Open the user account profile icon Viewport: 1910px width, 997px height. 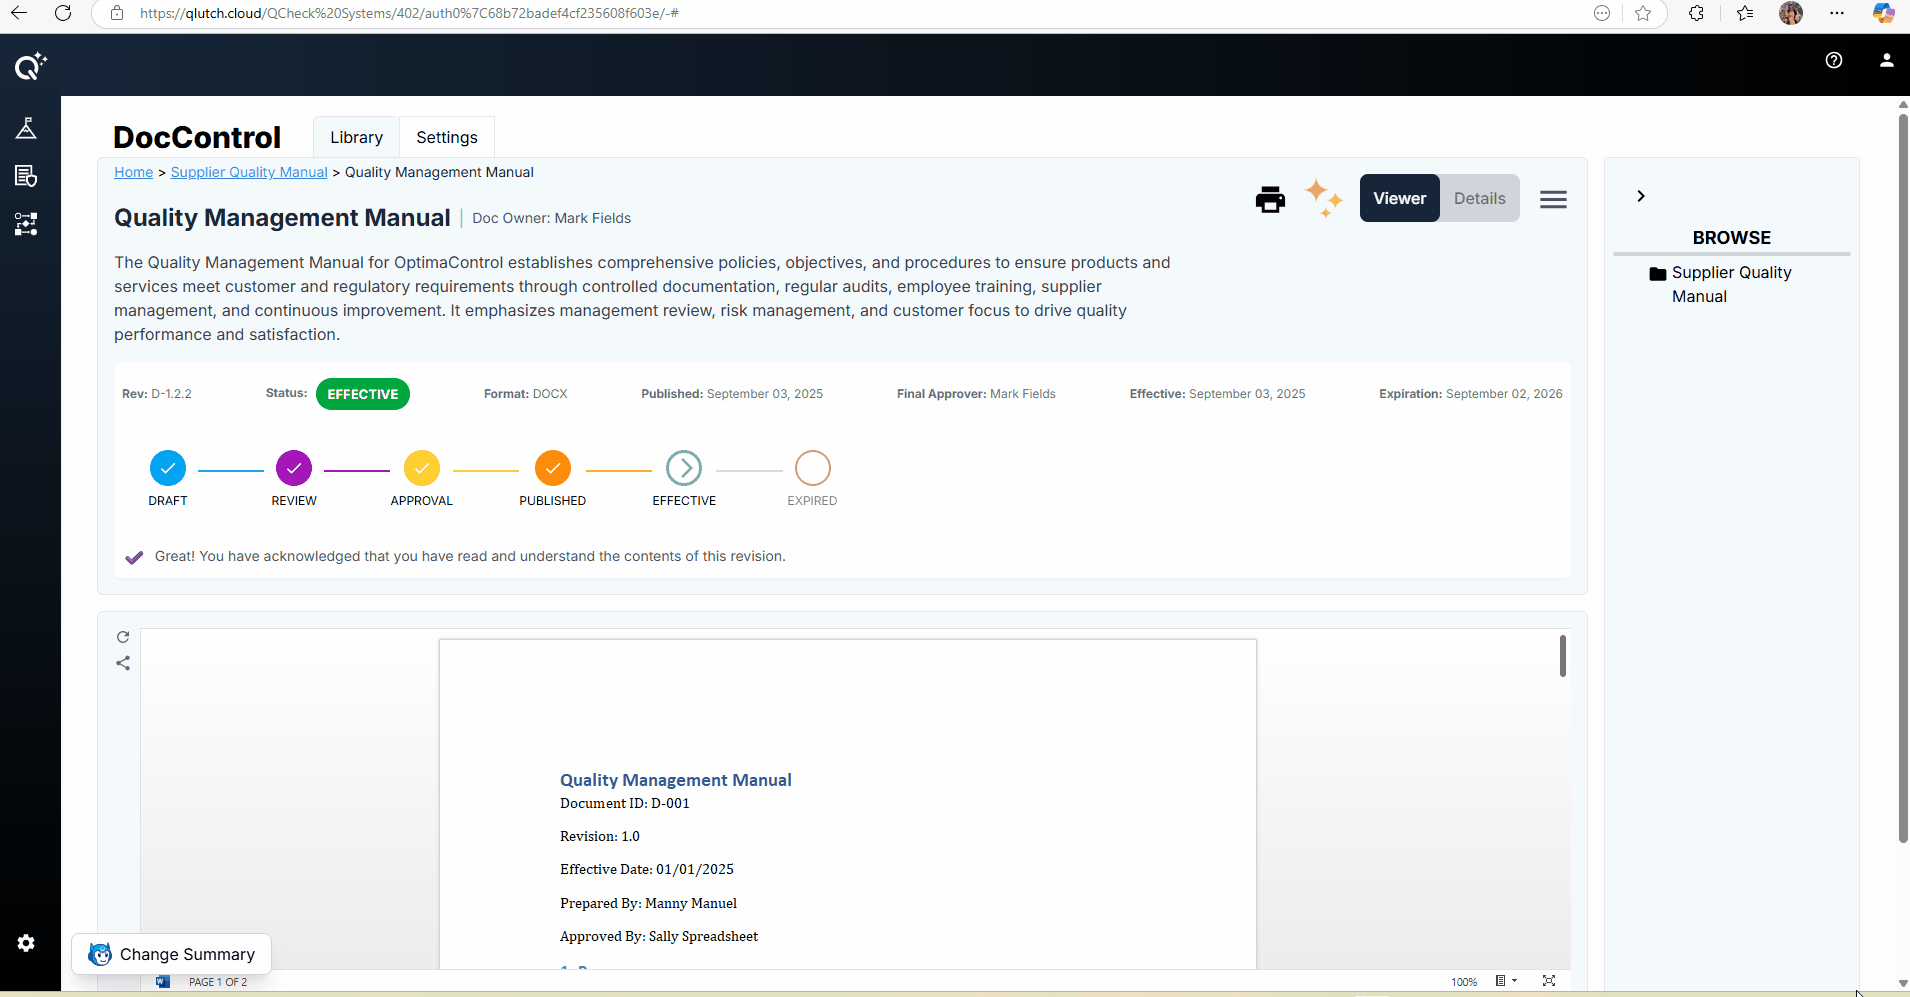(1886, 60)
